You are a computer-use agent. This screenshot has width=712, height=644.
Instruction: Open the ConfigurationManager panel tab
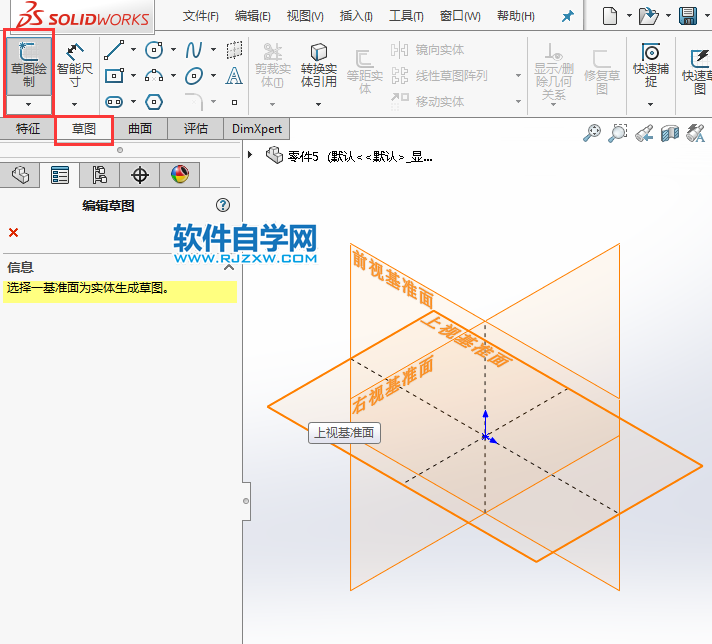point(100,175)
